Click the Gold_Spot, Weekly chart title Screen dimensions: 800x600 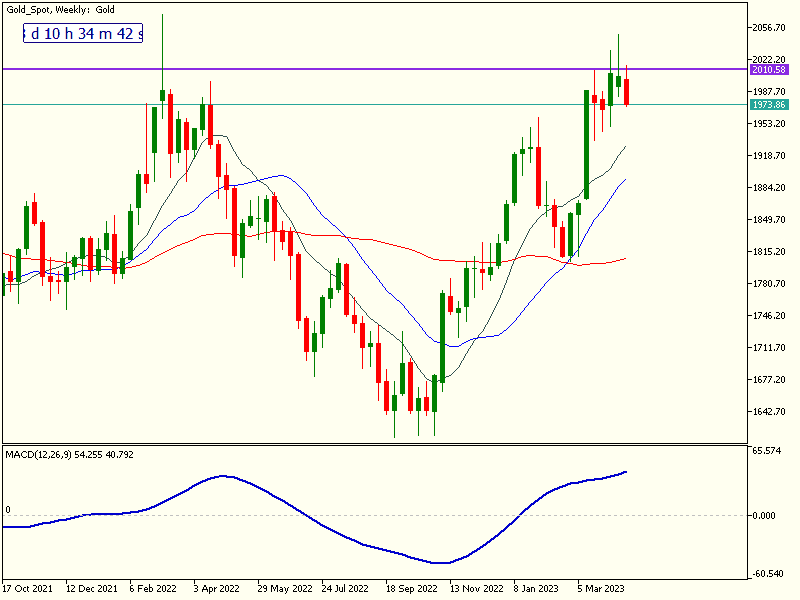tap(58, 9)
